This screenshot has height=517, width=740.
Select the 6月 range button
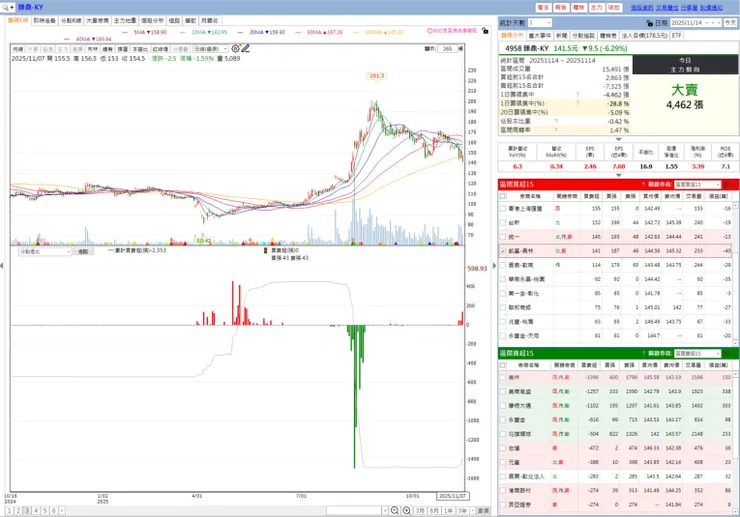(434, 510)
